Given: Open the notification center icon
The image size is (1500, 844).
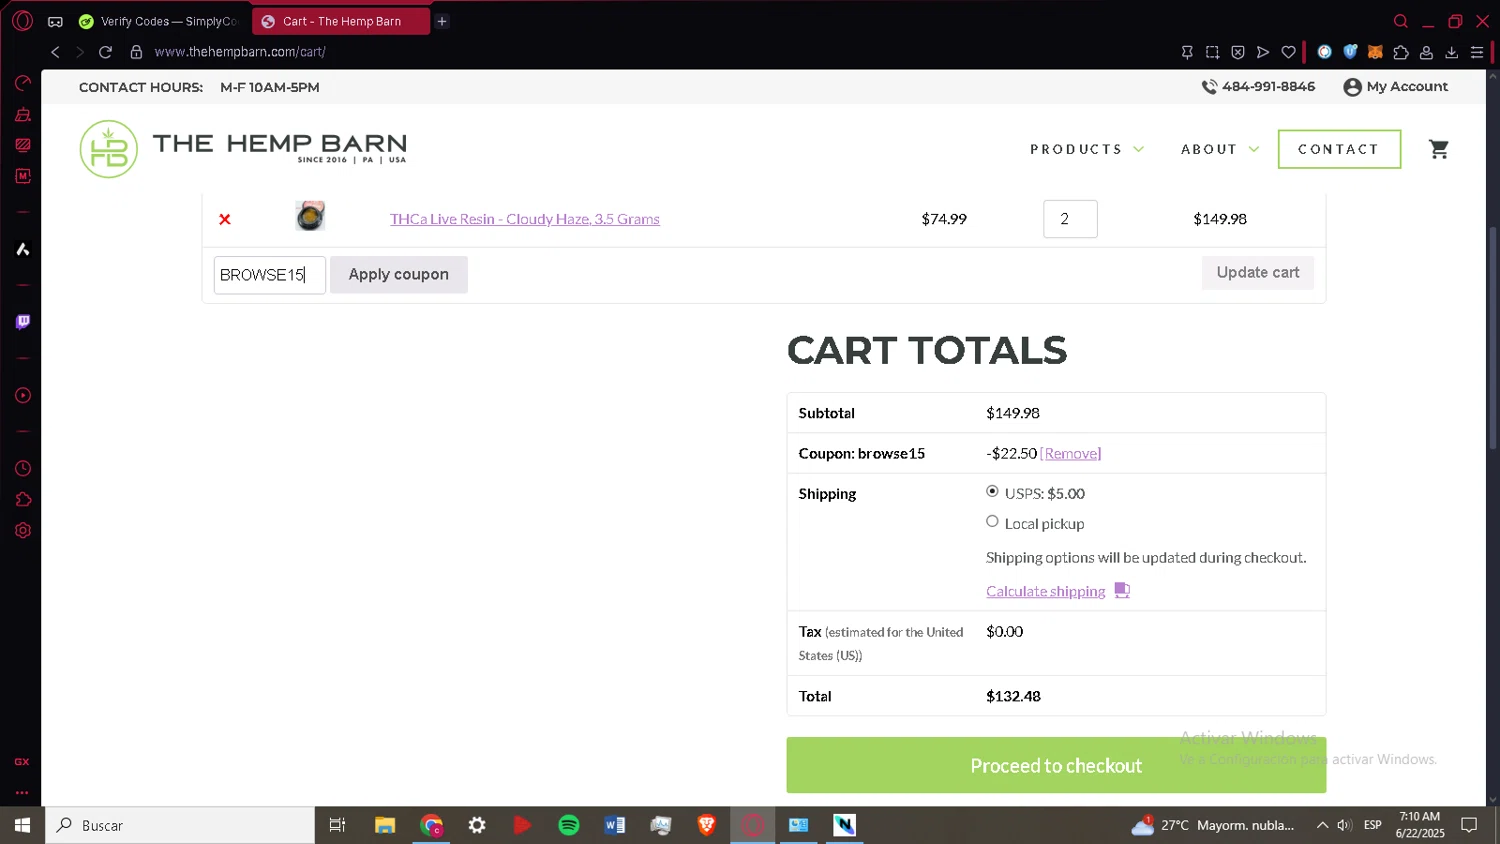Looking at the screenshot, I should tap(1469, 825).
